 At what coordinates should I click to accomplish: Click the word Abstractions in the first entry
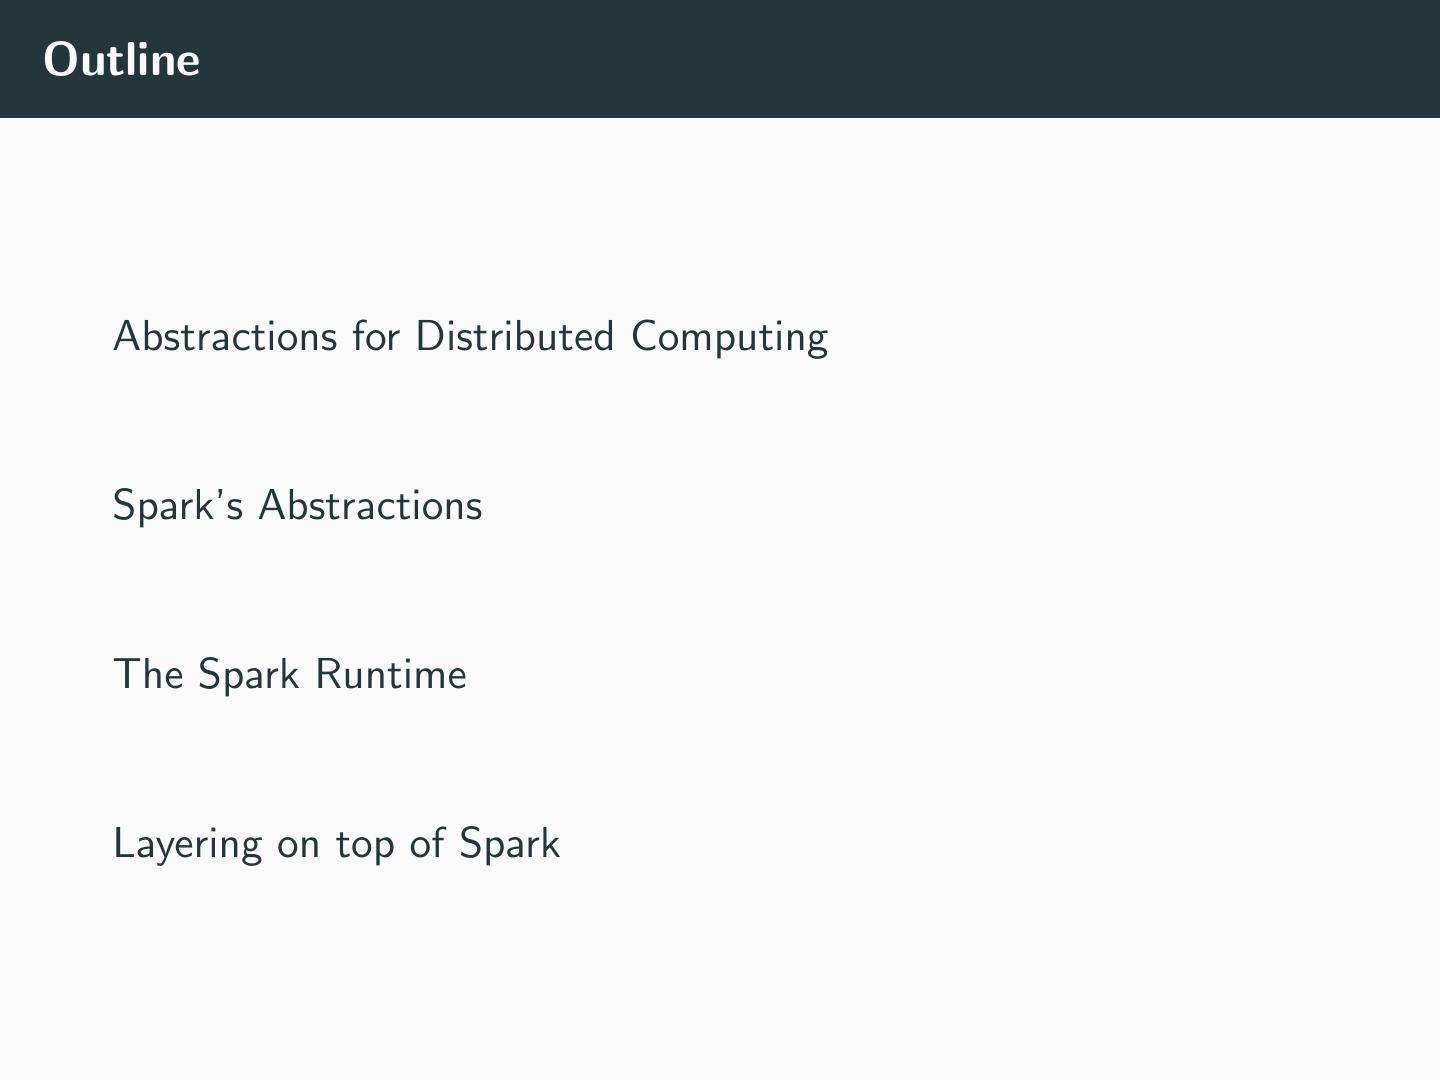tap(226, 337)
